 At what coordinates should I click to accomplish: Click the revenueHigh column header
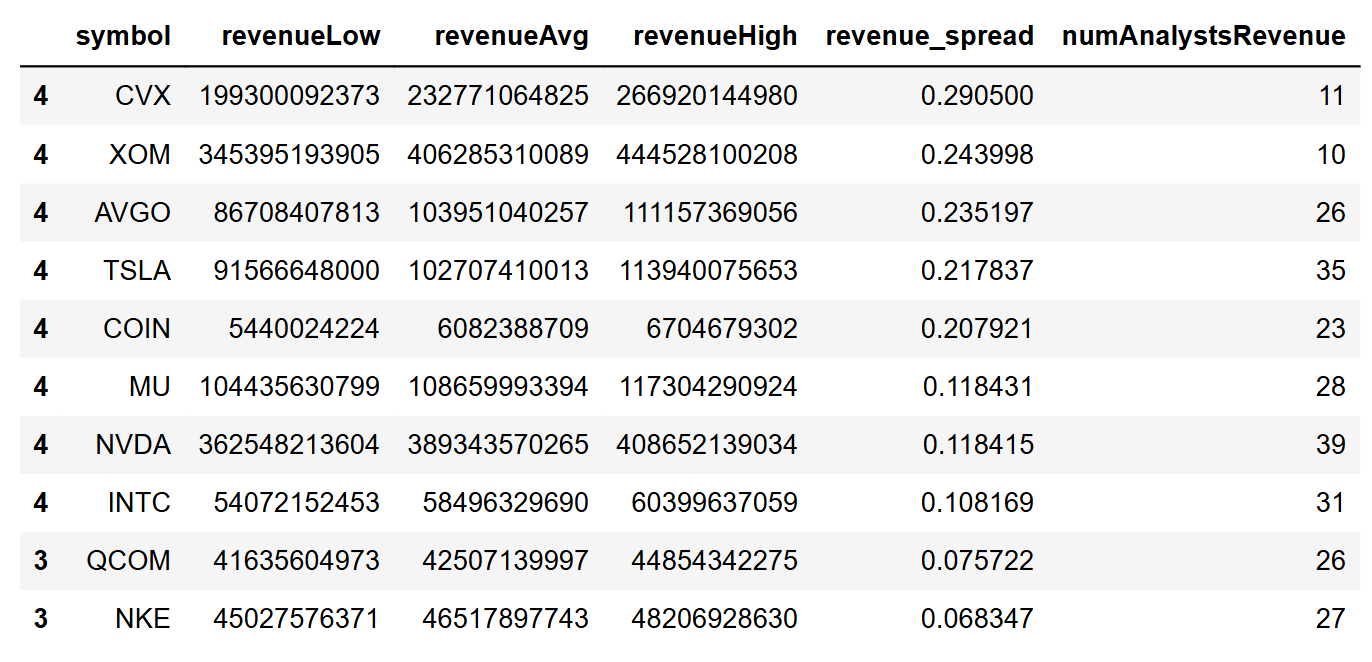pos(716,37)
